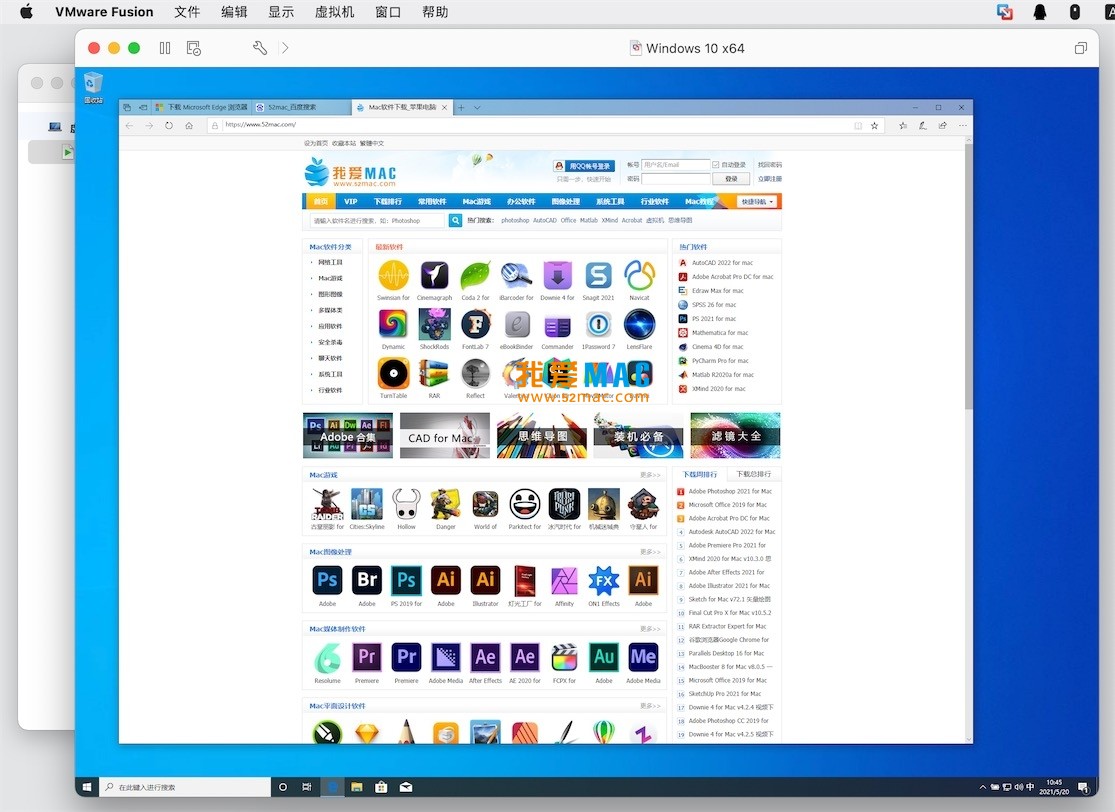Click the photoshop hot search link

tap(515, 220)
